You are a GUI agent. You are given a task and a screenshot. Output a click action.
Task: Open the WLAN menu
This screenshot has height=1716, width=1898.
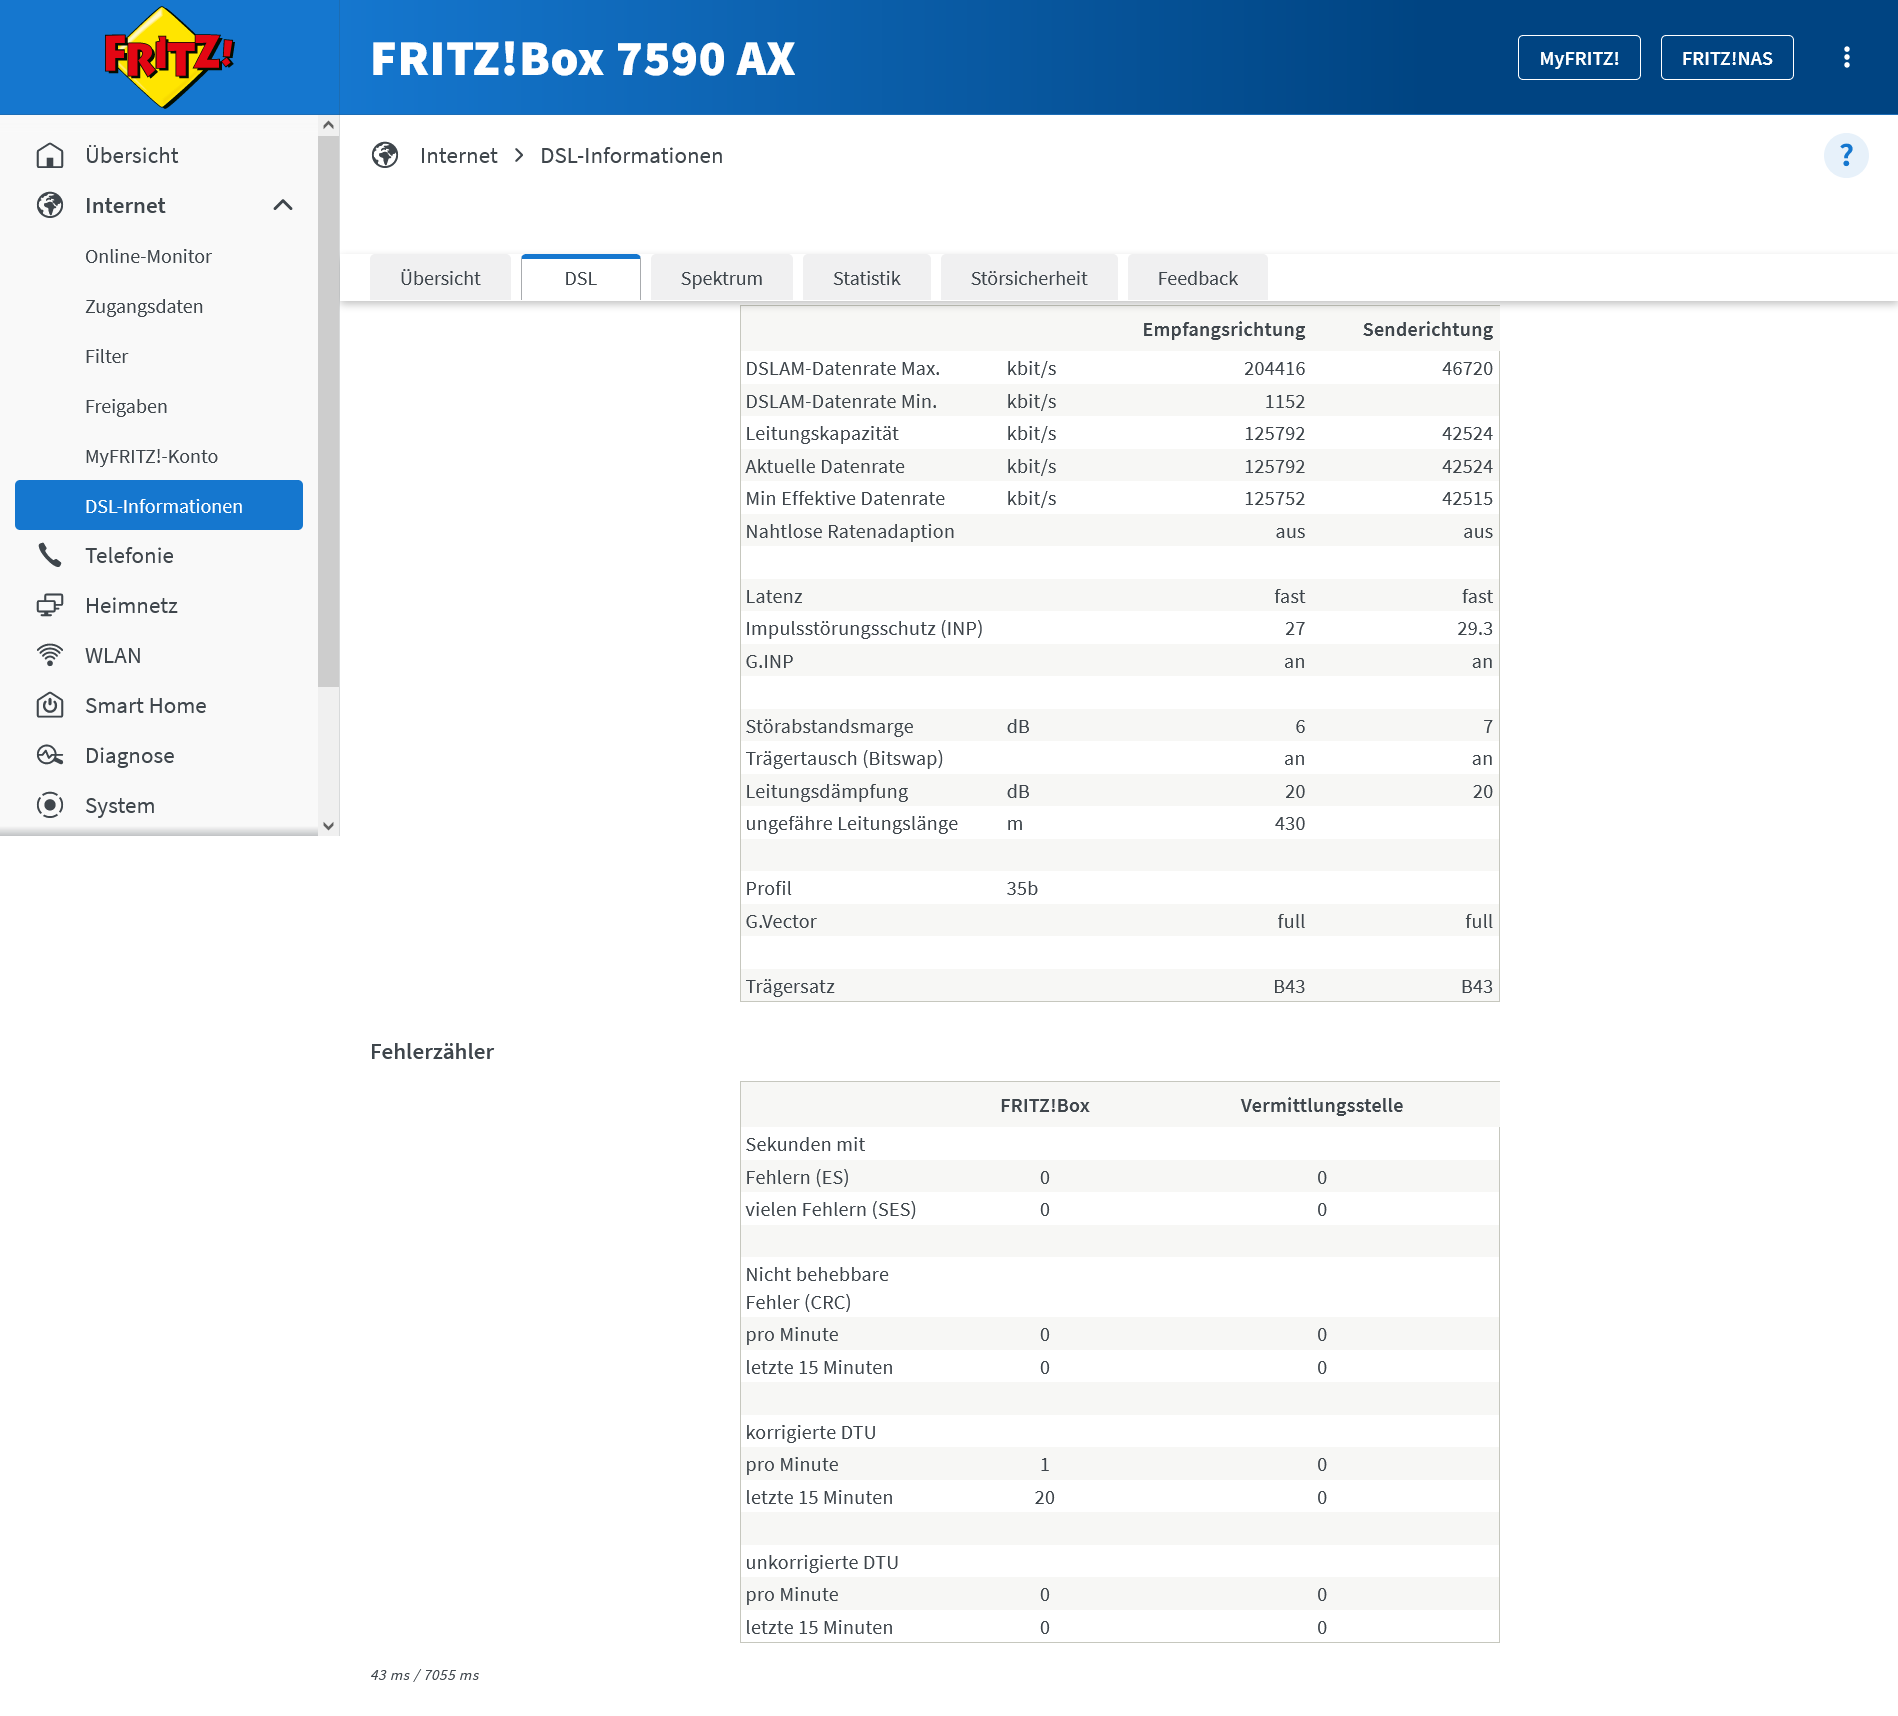tap(113, 655)
